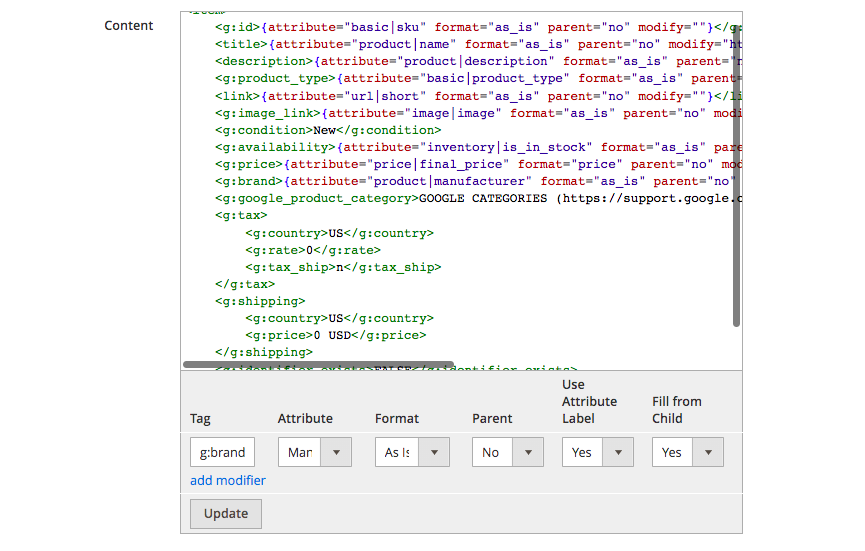The image size is (865, 551).
Task: Open the Use Attribute Label dropdown
Action: [597, 452]
